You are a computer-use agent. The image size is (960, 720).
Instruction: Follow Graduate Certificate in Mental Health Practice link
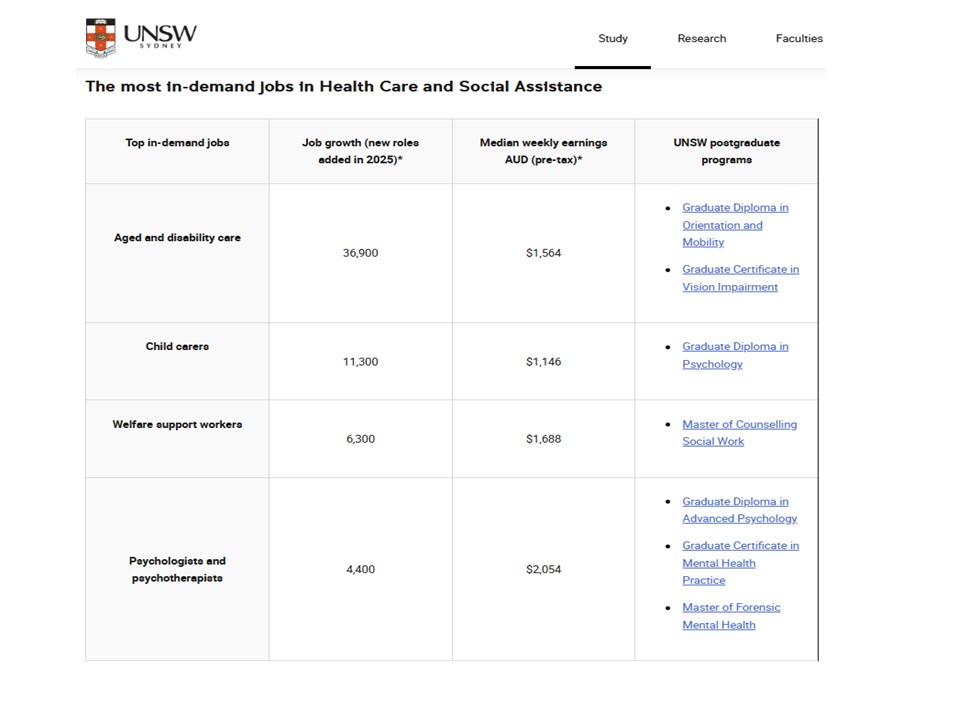coord(740,563)
